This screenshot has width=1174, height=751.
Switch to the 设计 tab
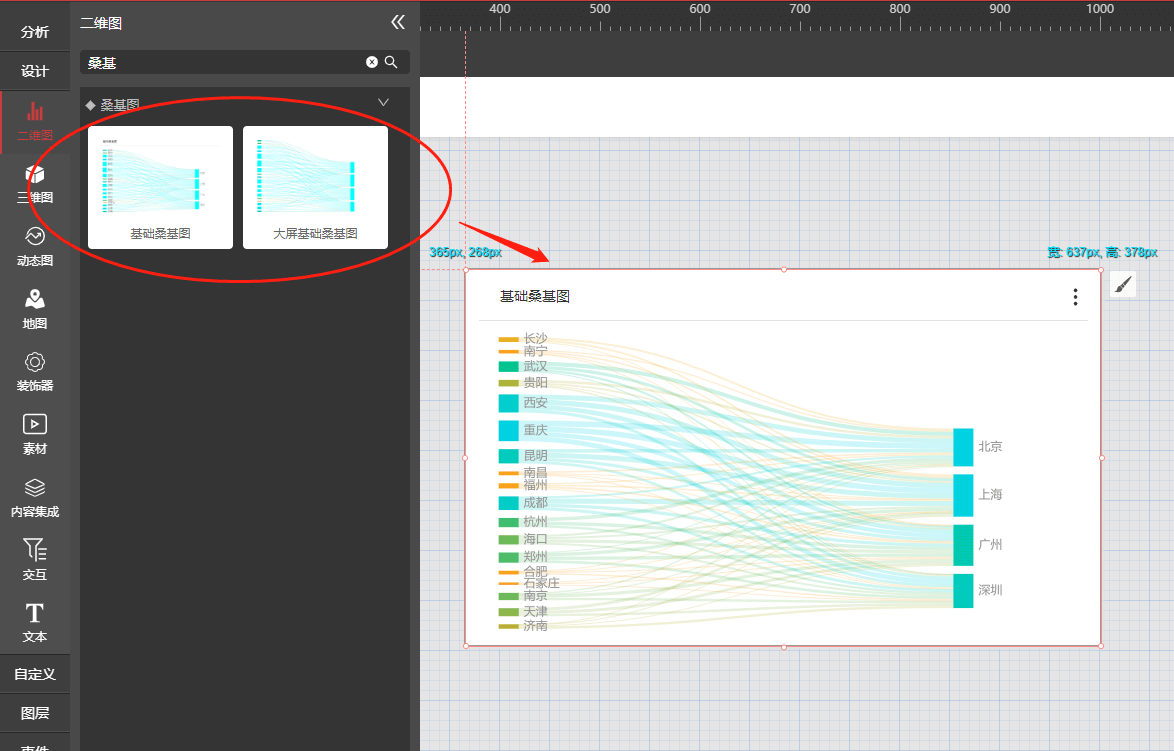pyautogui.click(x=35, y=71)
